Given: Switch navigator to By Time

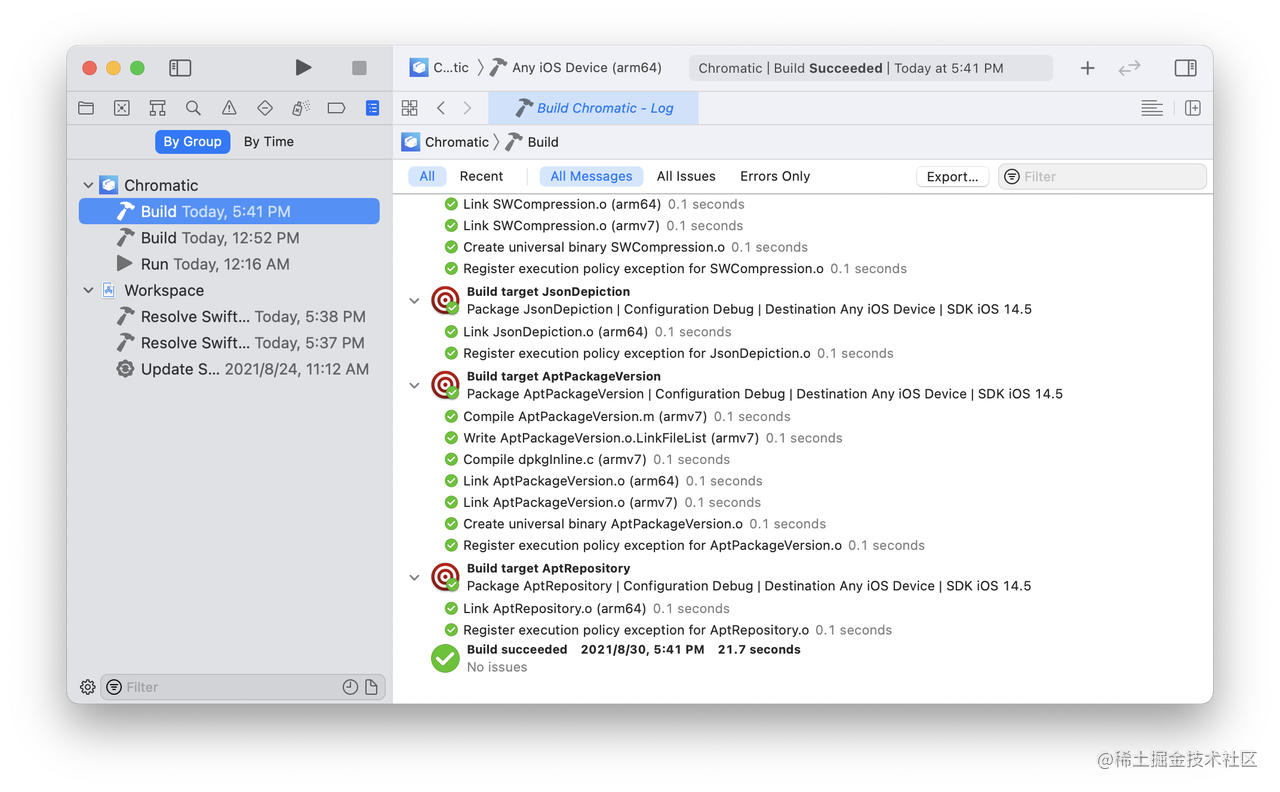Looking at the screenshot, I should click(x=269, y=142).
